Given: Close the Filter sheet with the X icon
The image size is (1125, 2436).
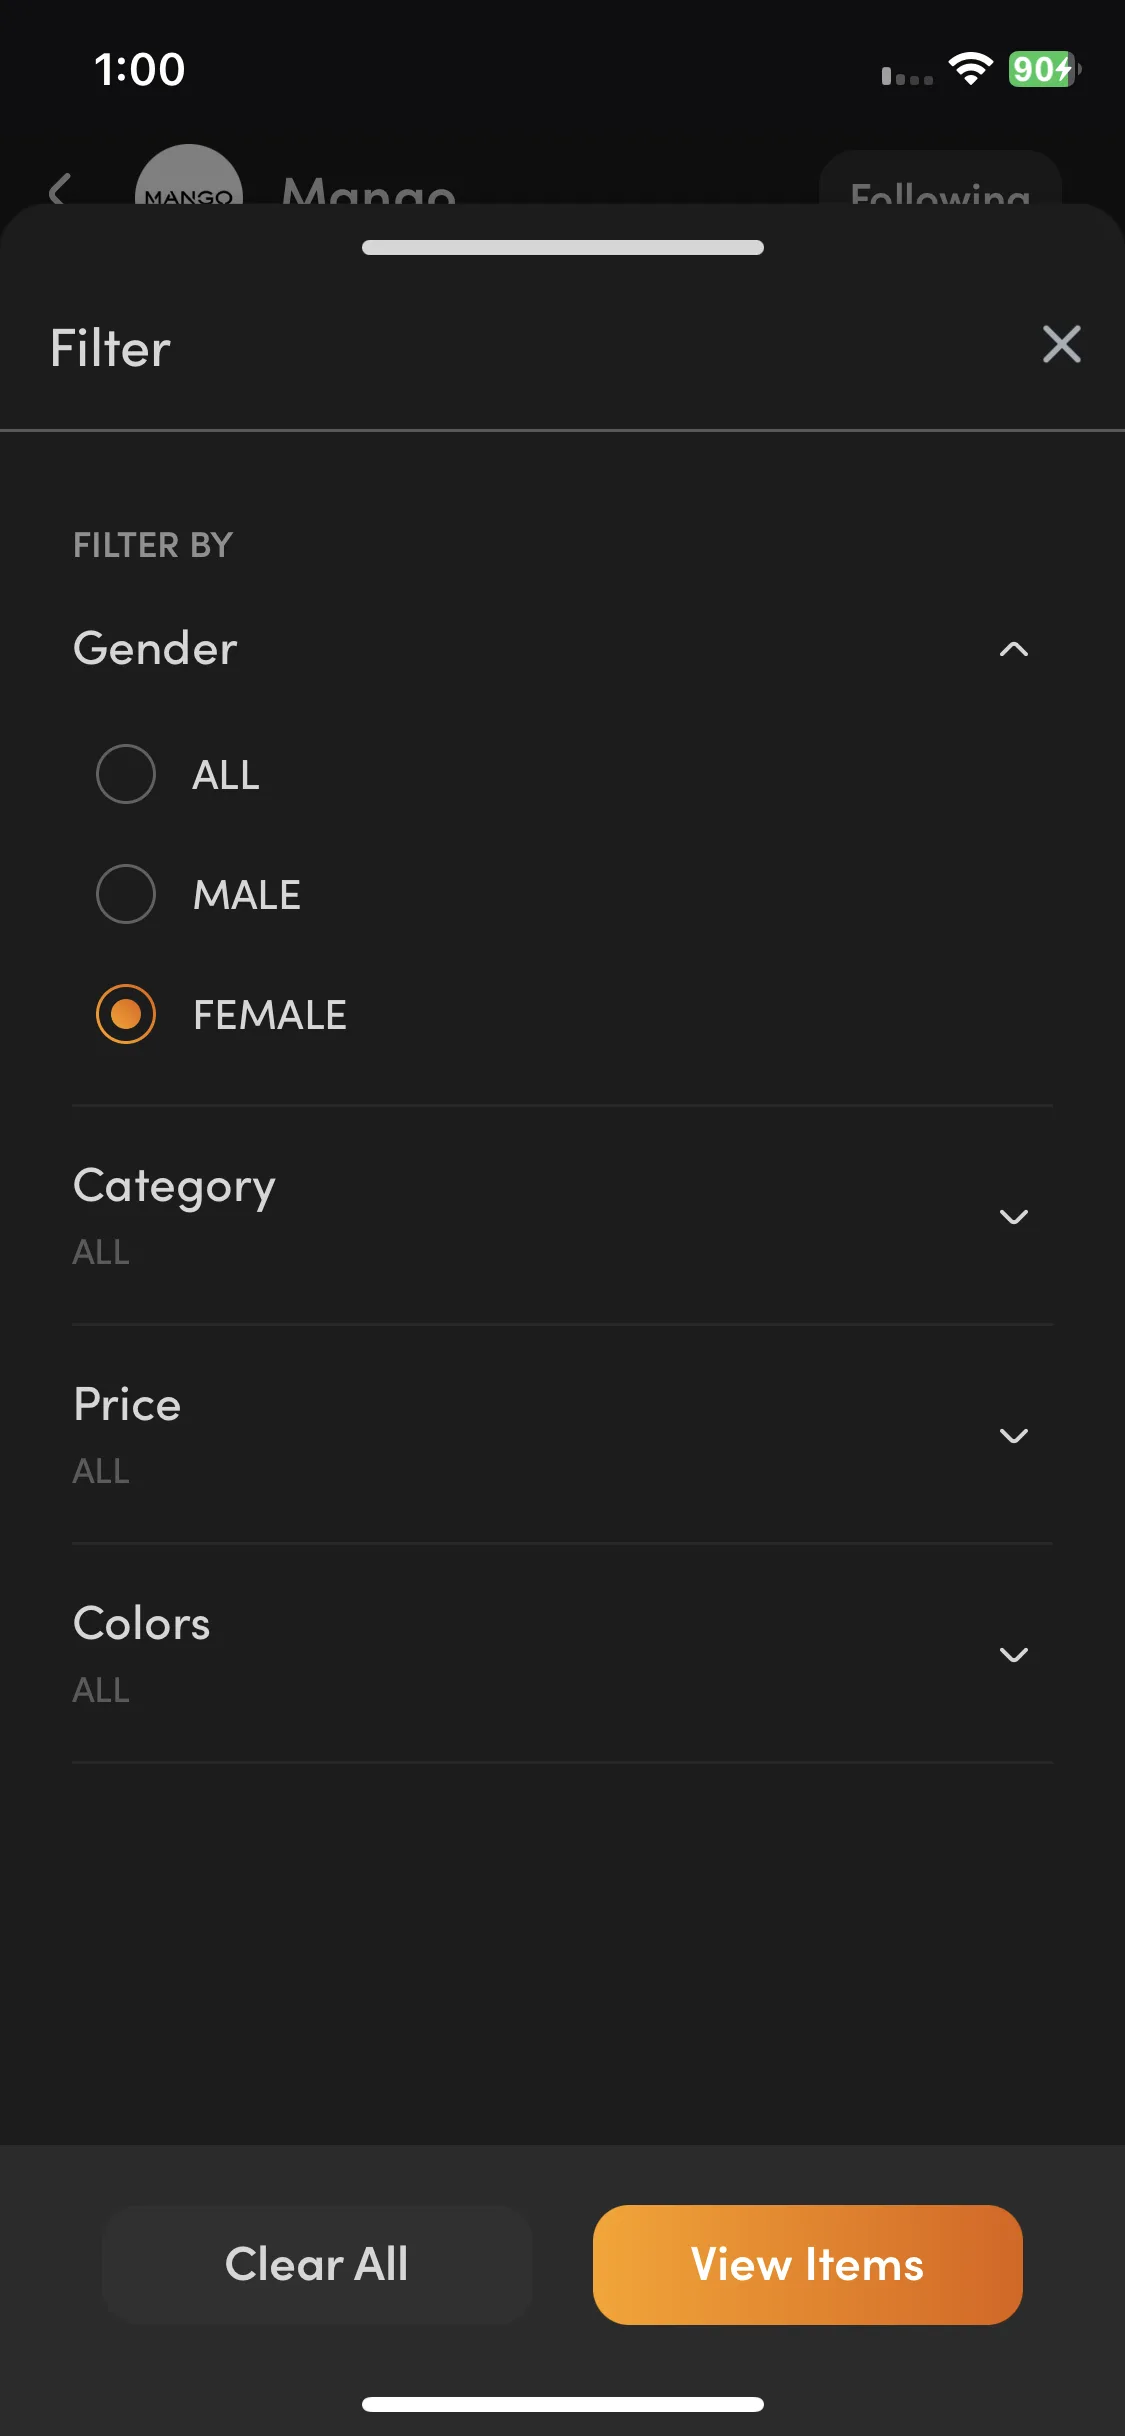Looking at the screenshot, I should (1061, 344).
